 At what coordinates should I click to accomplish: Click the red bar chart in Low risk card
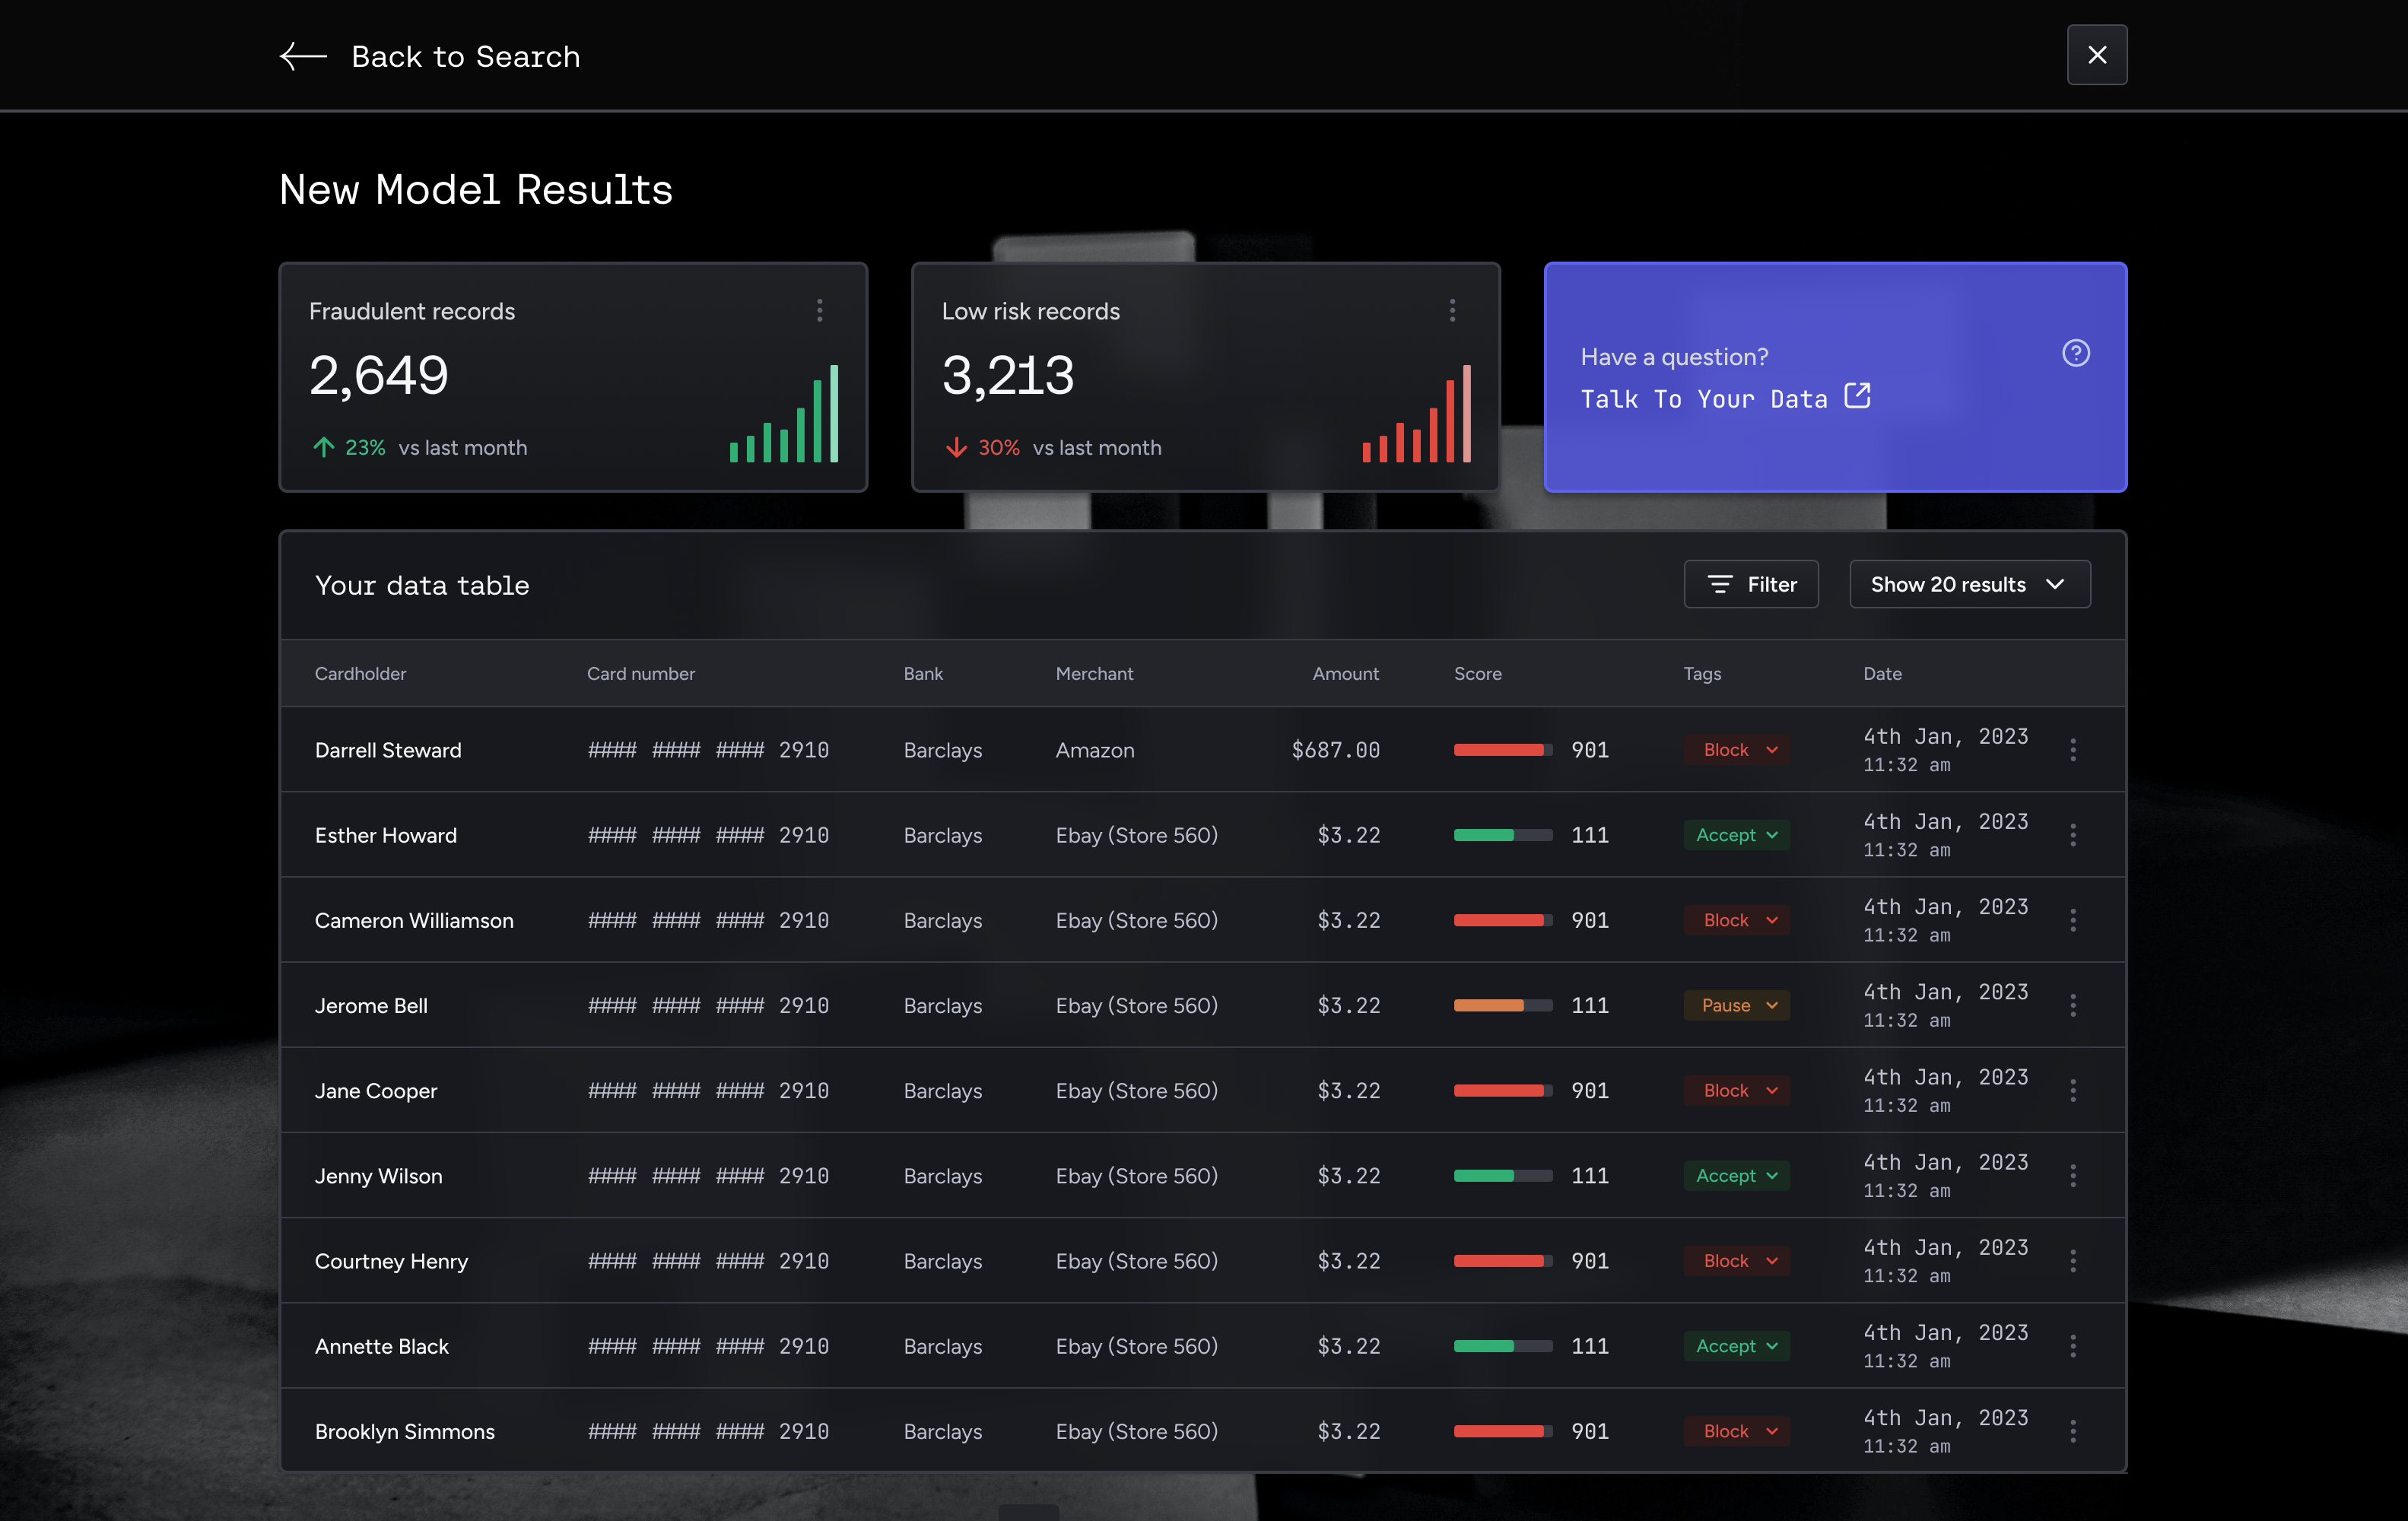[x=1417, y=413]
